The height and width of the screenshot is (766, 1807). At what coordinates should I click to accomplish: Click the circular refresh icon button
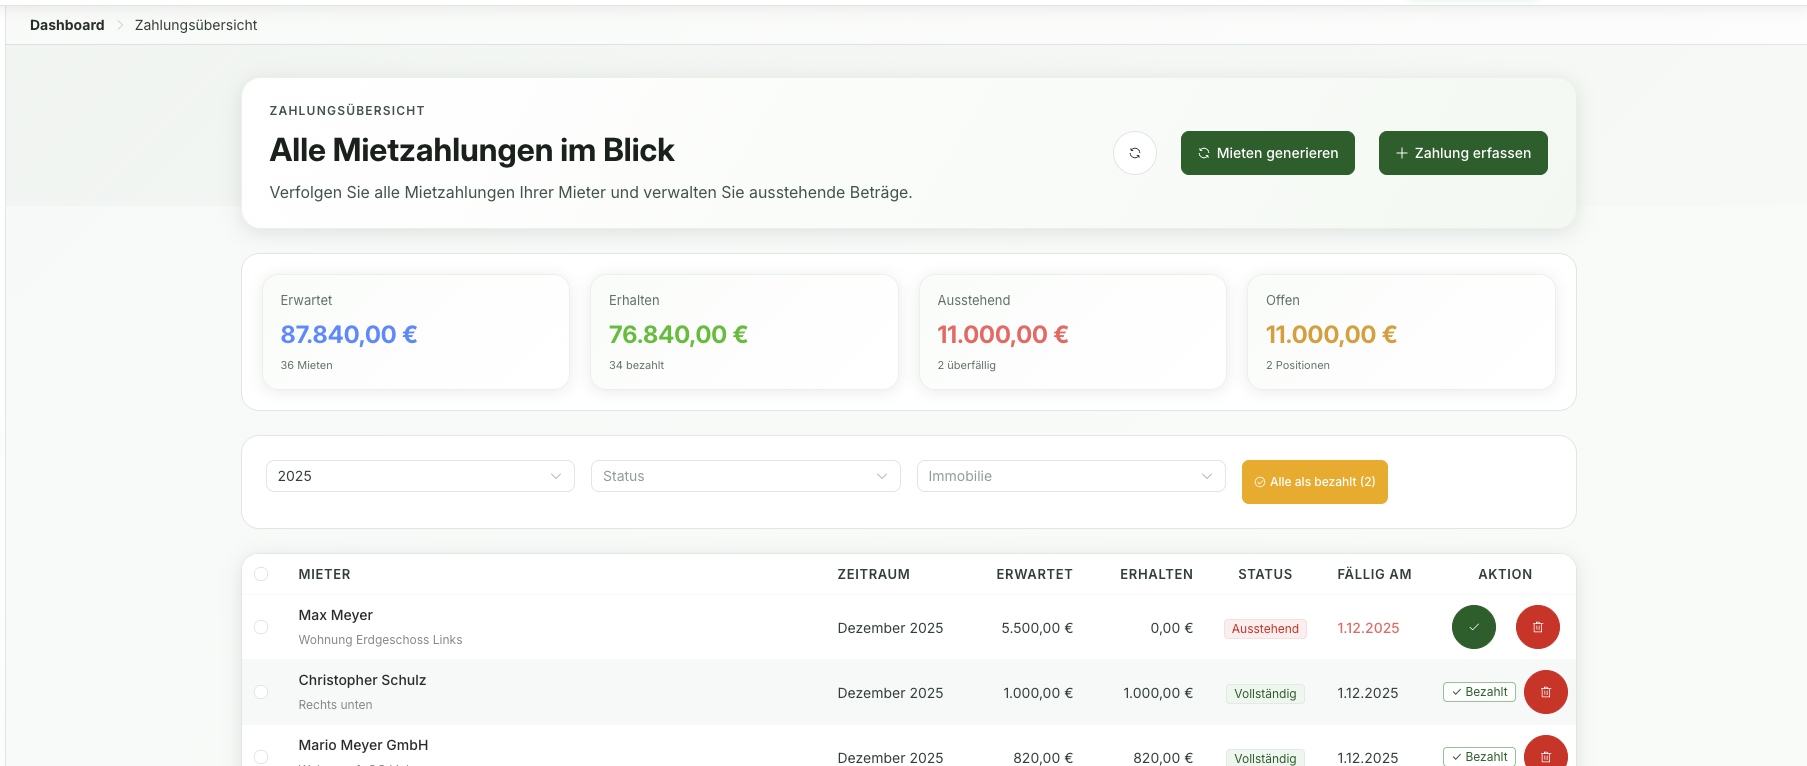click(1134, 153)
